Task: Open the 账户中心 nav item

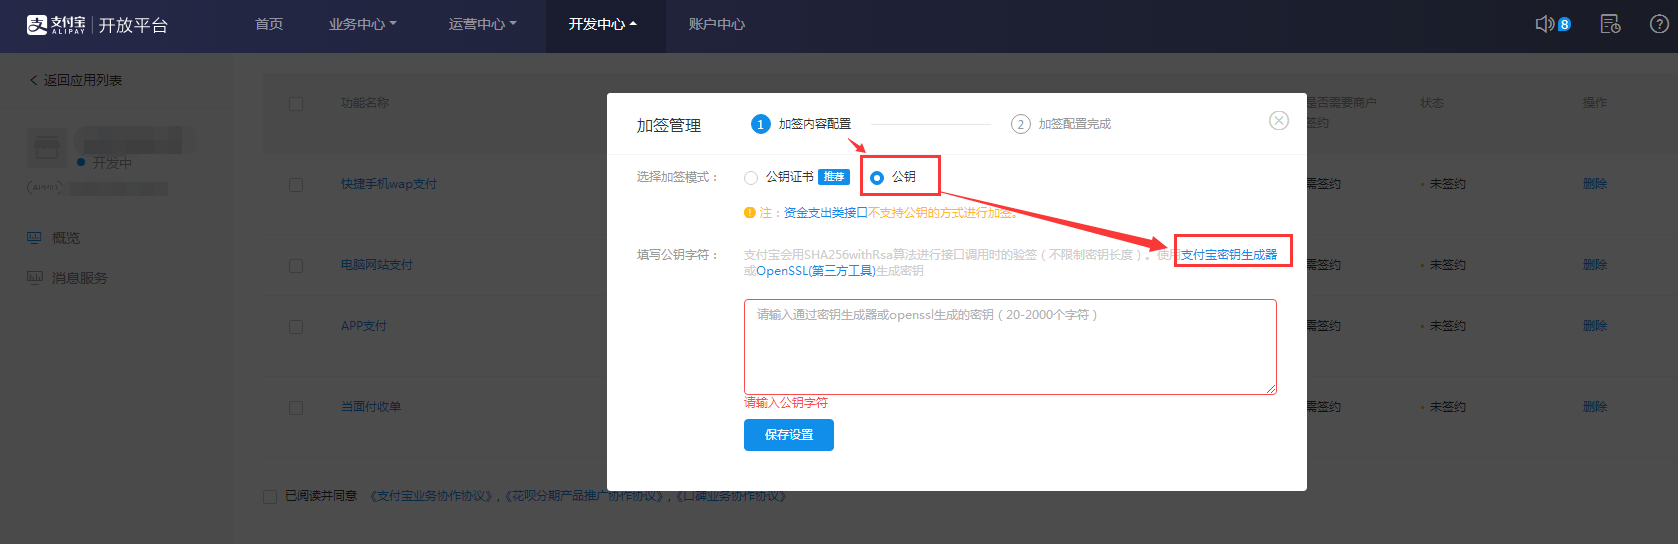Action: coord(717,24)
